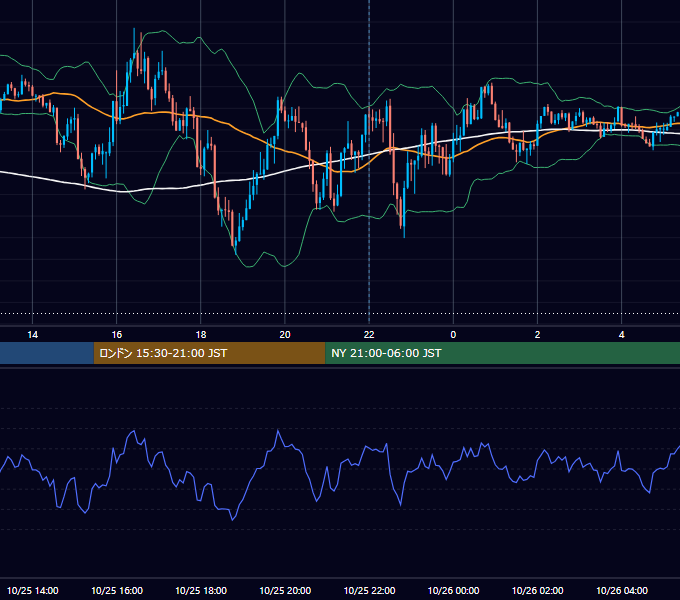Click the 22 hour axis label
Image resolution: width=680 pixels, height=600 pixels.
click(369, 335)
